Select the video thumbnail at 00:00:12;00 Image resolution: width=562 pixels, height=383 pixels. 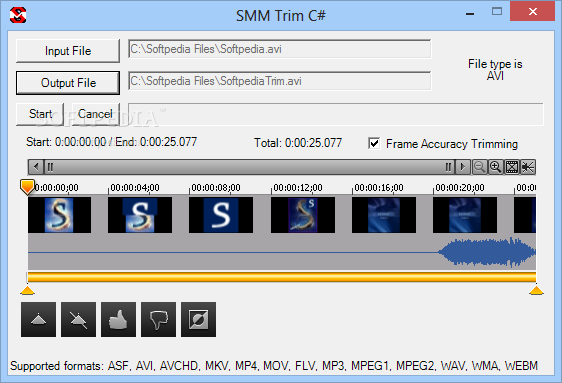click(303, 215)
